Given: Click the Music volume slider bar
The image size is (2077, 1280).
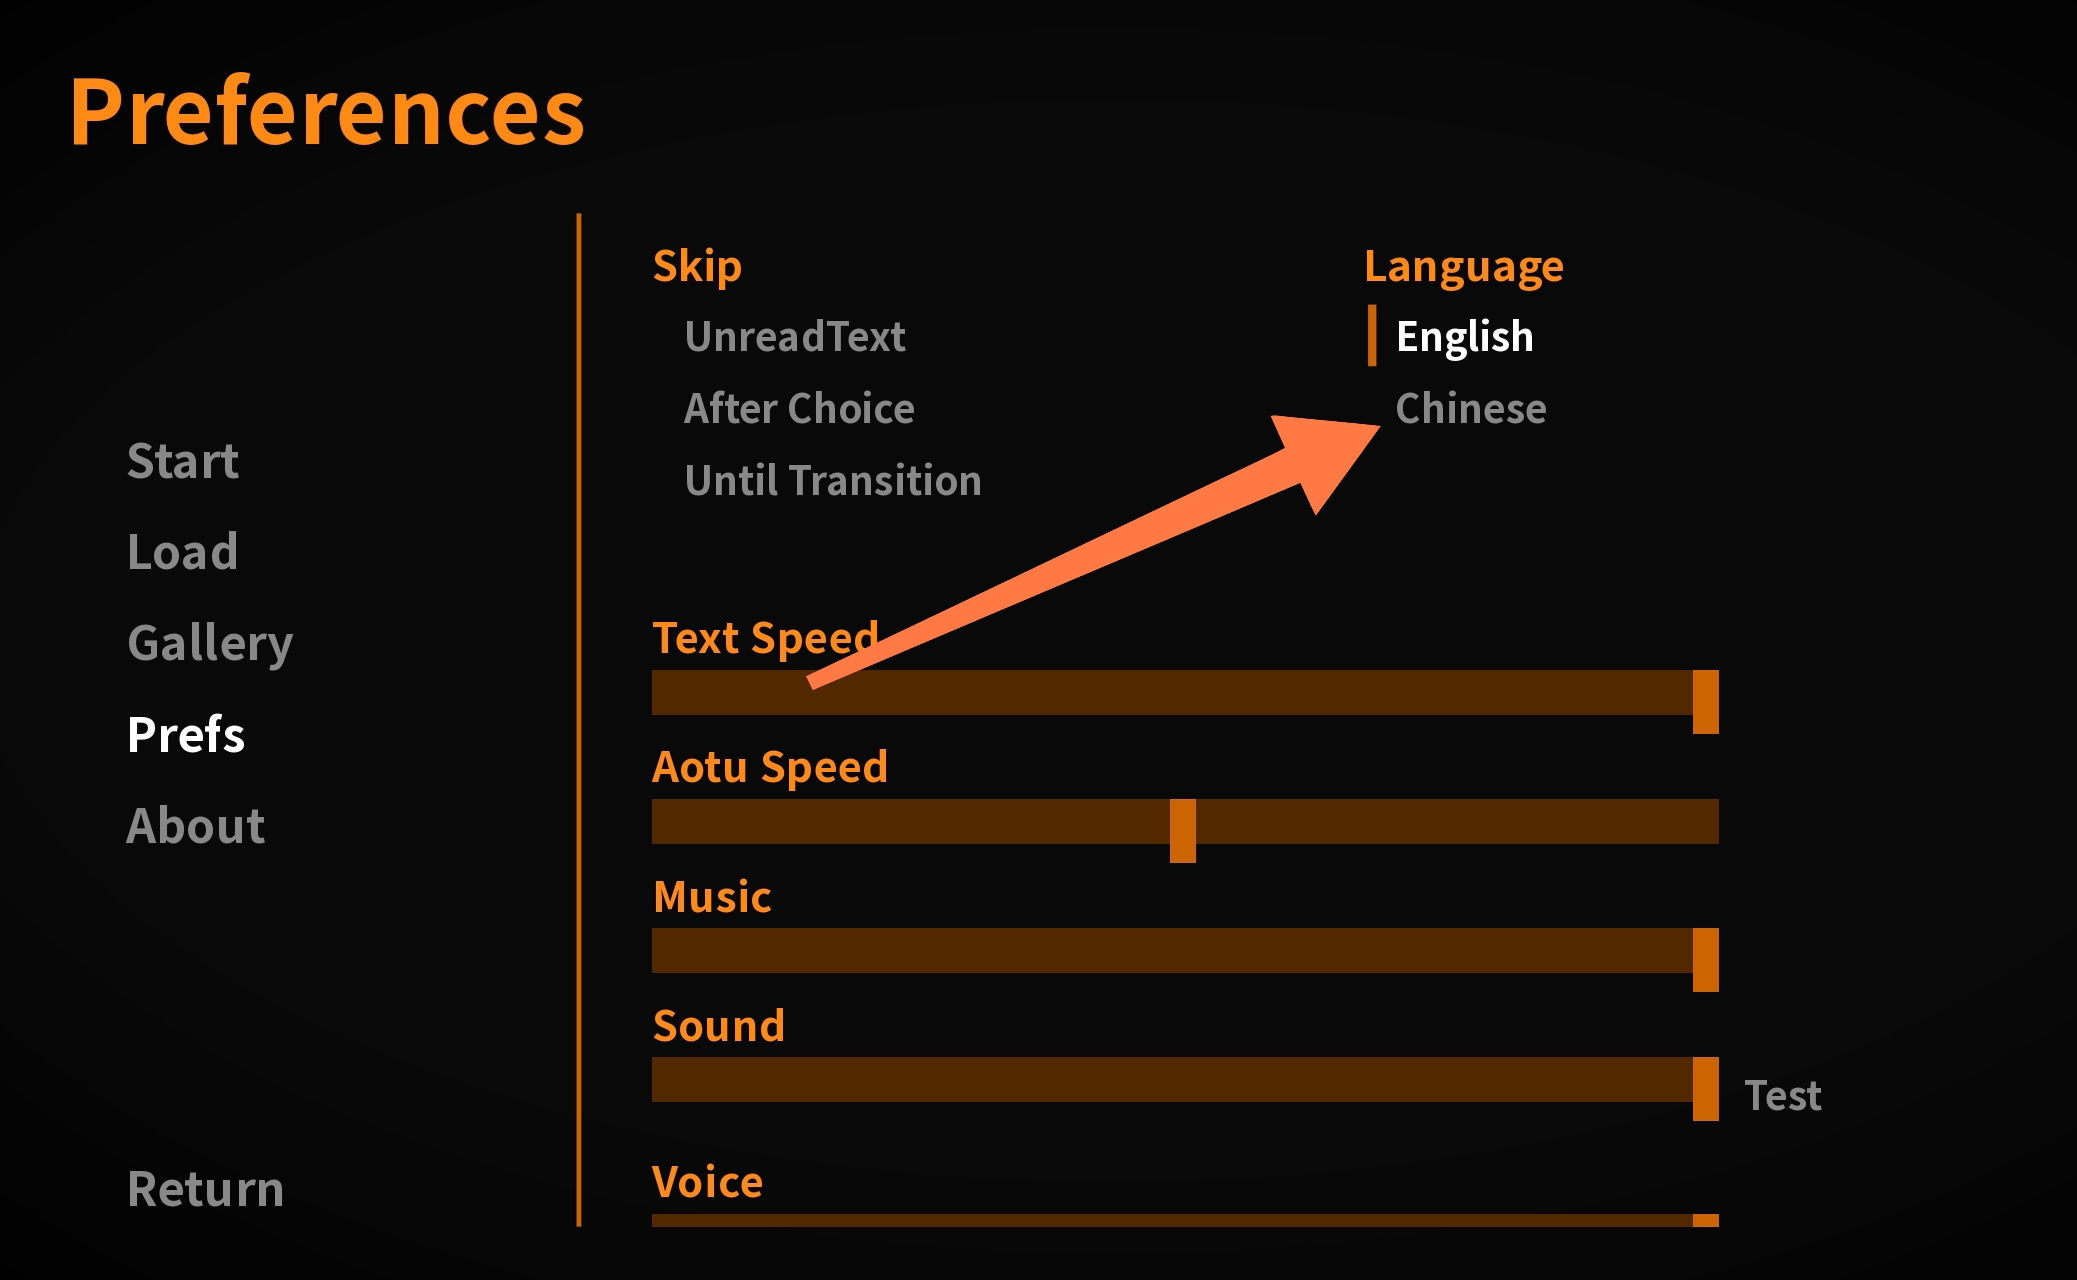Looking at the screenshot, I should 1170,951.
